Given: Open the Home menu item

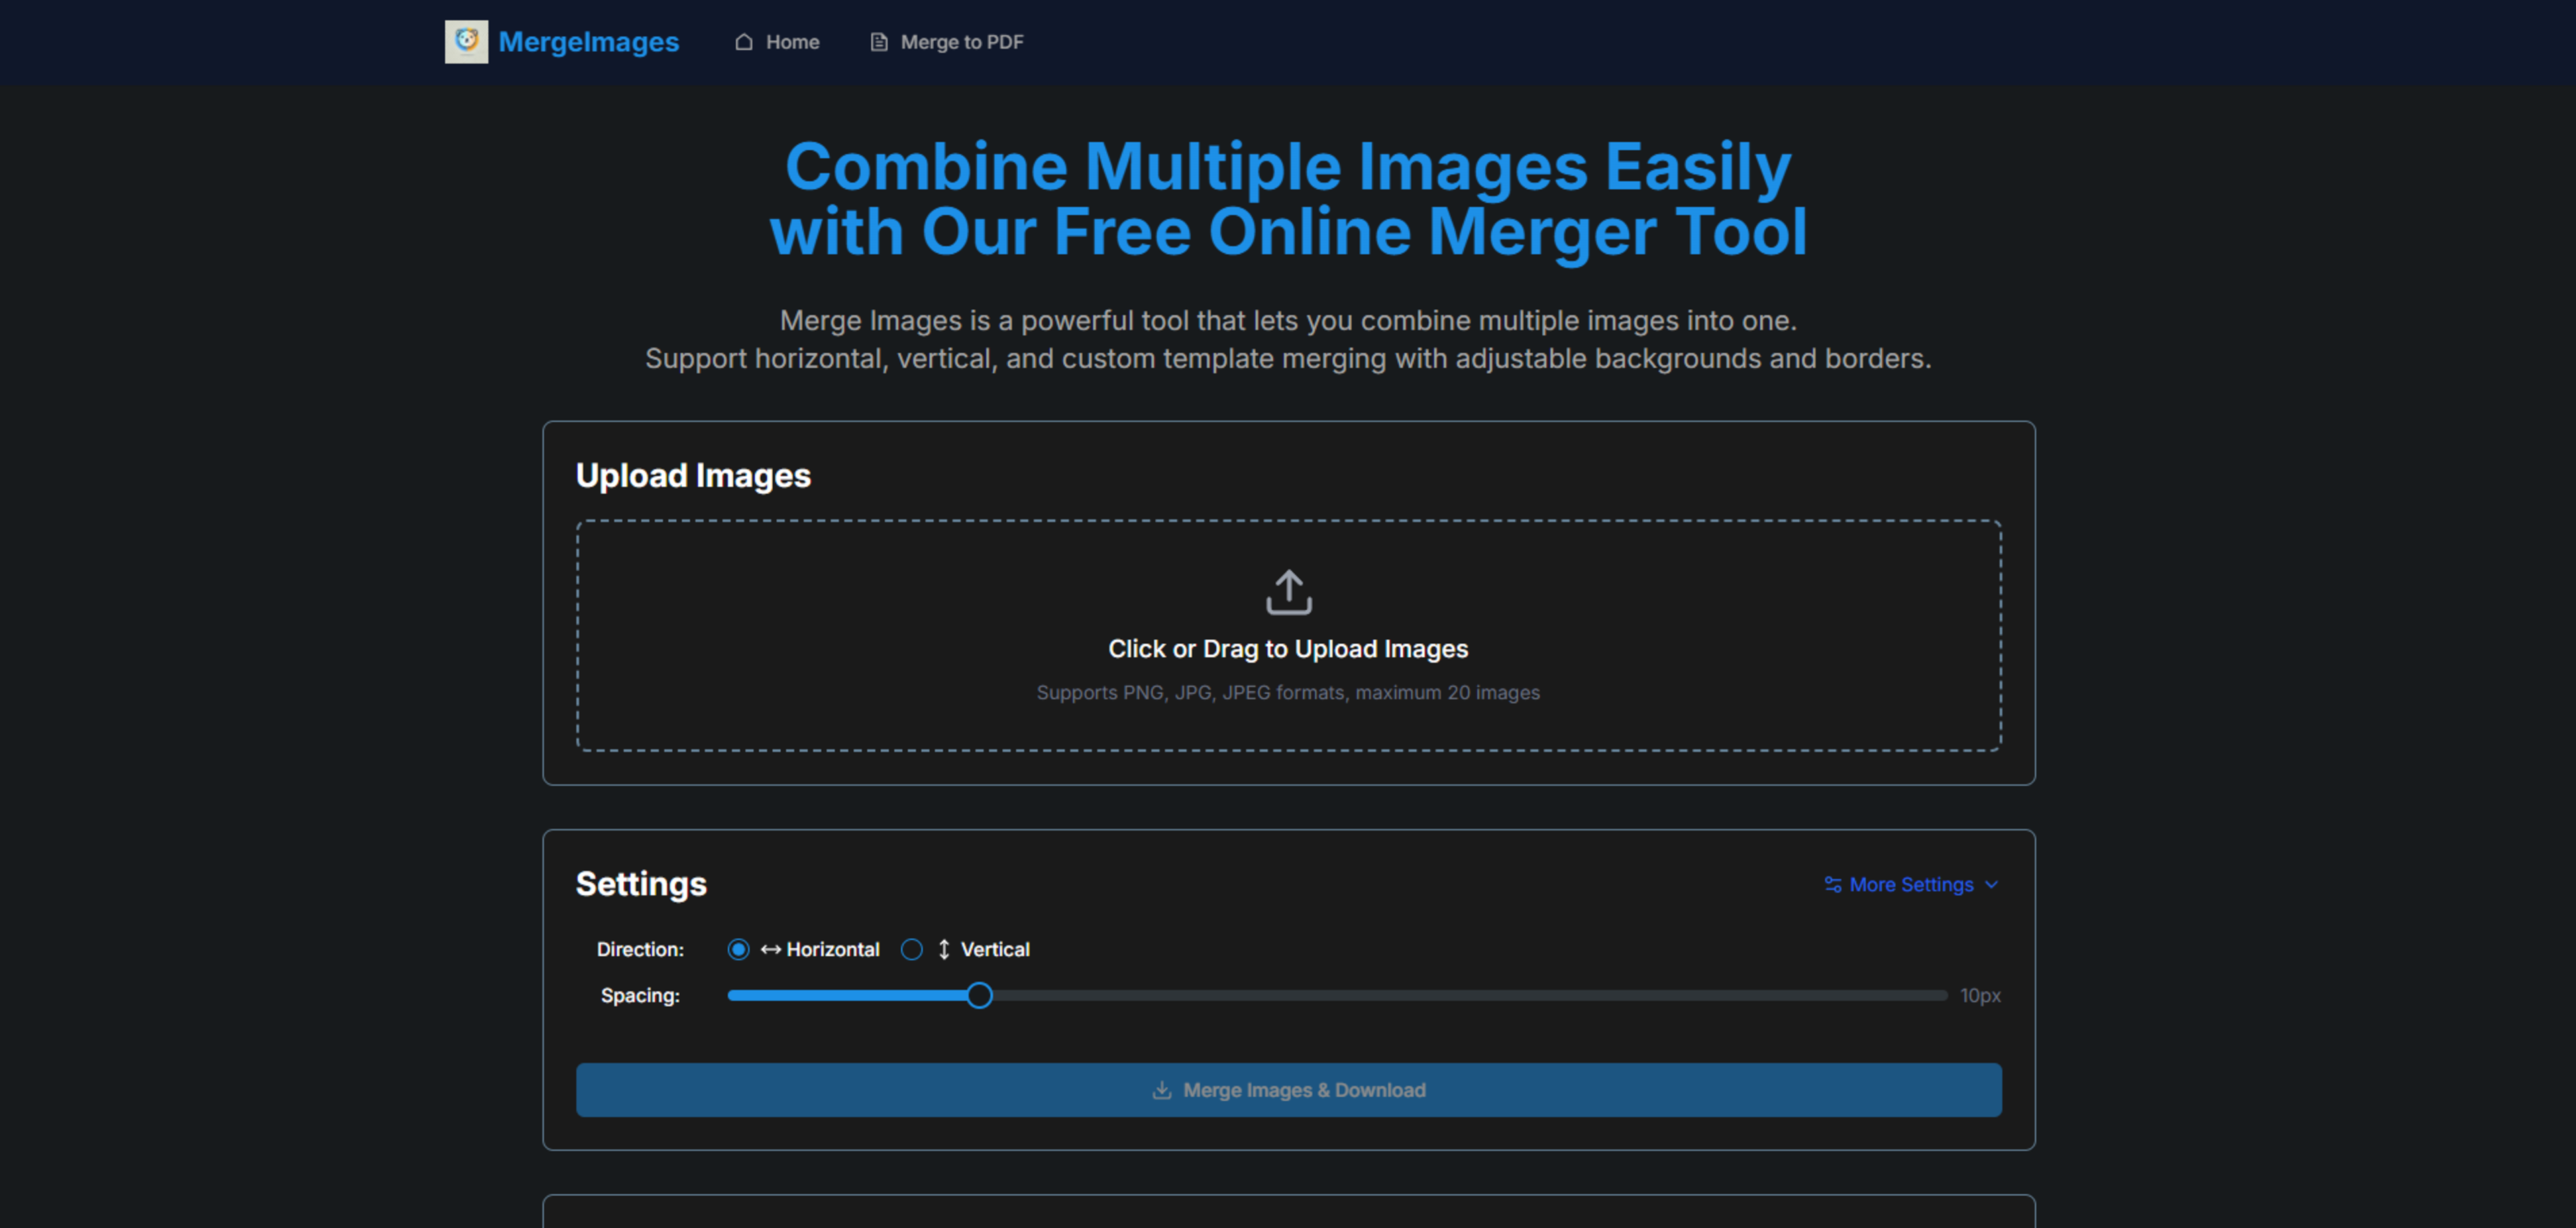Looking at the screenshot, I should click(x=792, y=42).
